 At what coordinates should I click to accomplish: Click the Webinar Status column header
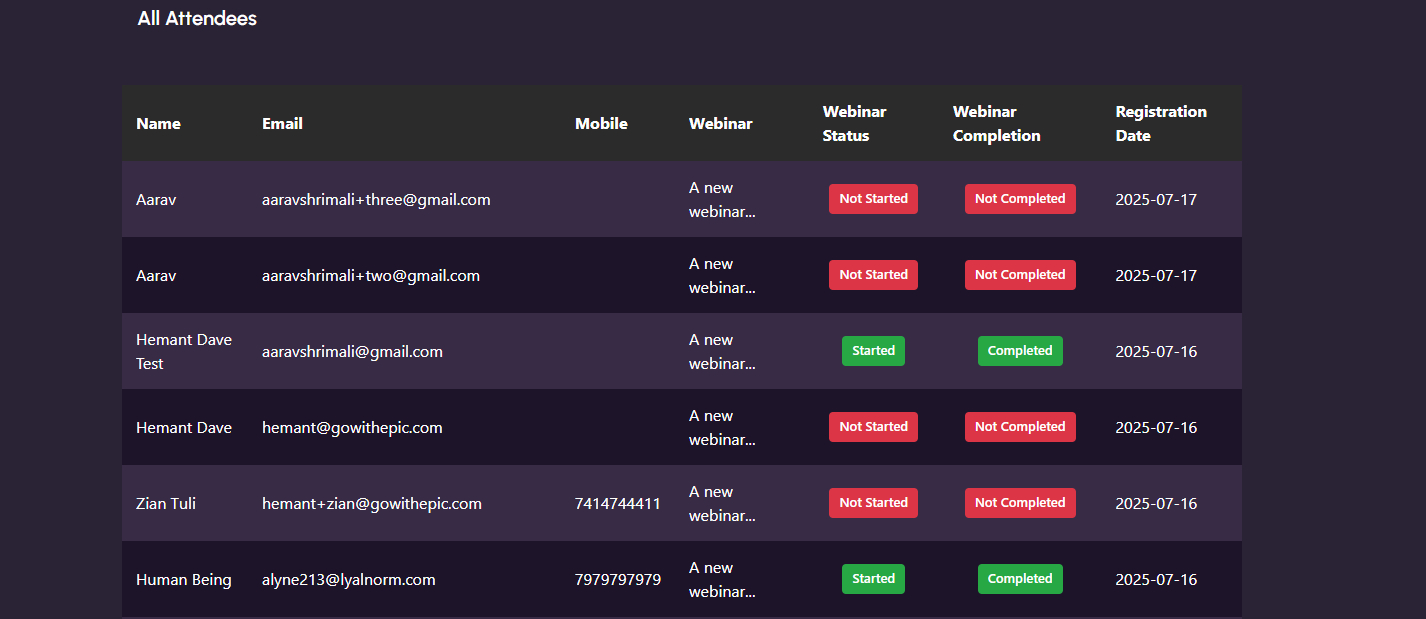(x=854, y=124)
